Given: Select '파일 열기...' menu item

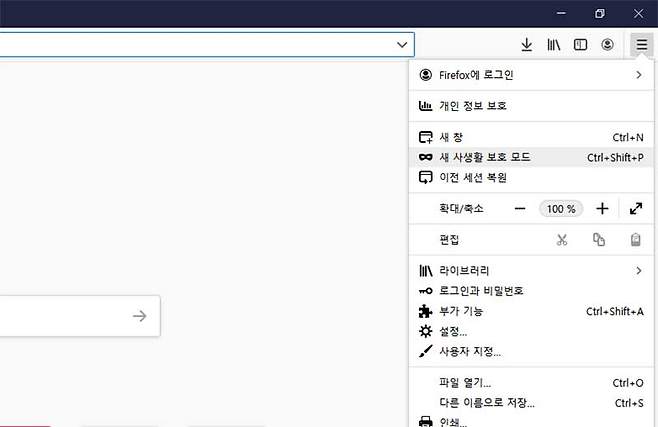Looking at the screenshot, I should [x=531, y=383].
